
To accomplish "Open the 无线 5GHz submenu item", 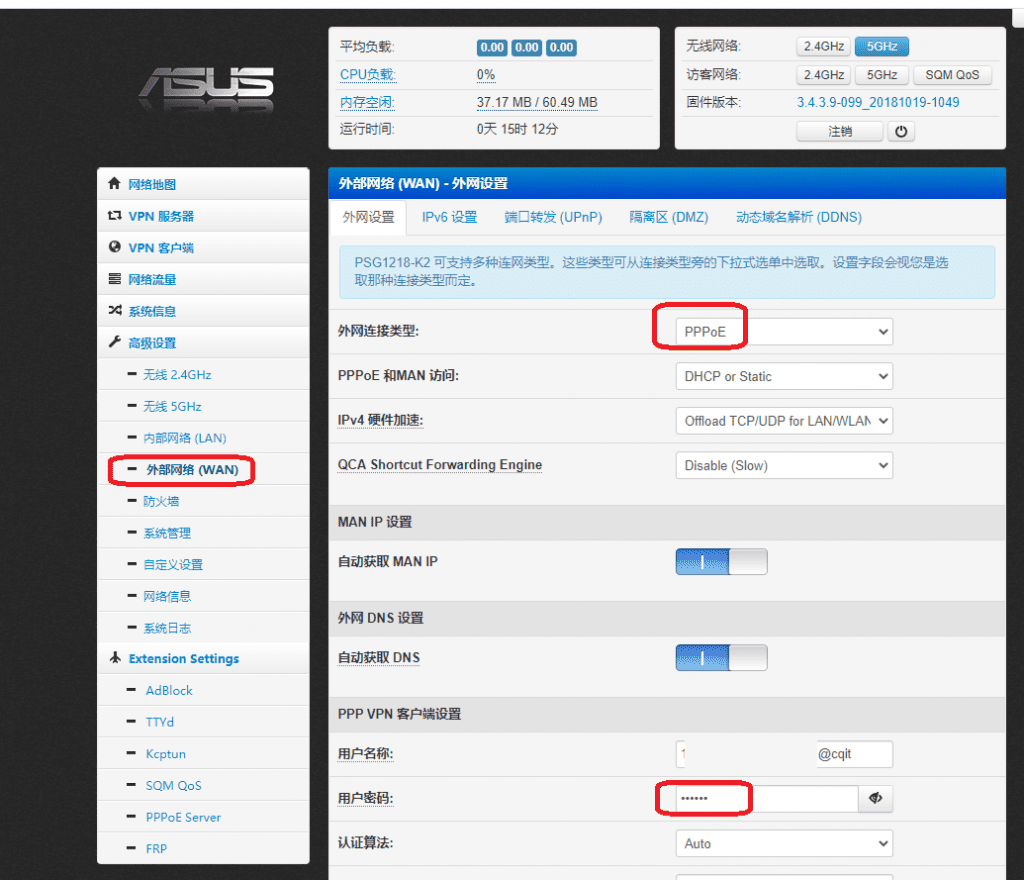I will pyautogui.click(x=203, y=406).
